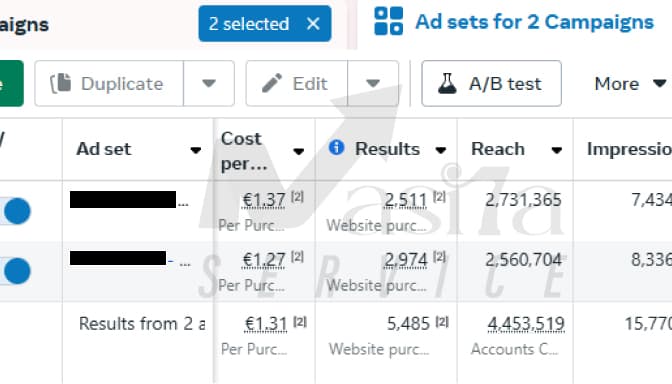Open Cost per result column arrow
672x384 pixels.
pos(299,151)
